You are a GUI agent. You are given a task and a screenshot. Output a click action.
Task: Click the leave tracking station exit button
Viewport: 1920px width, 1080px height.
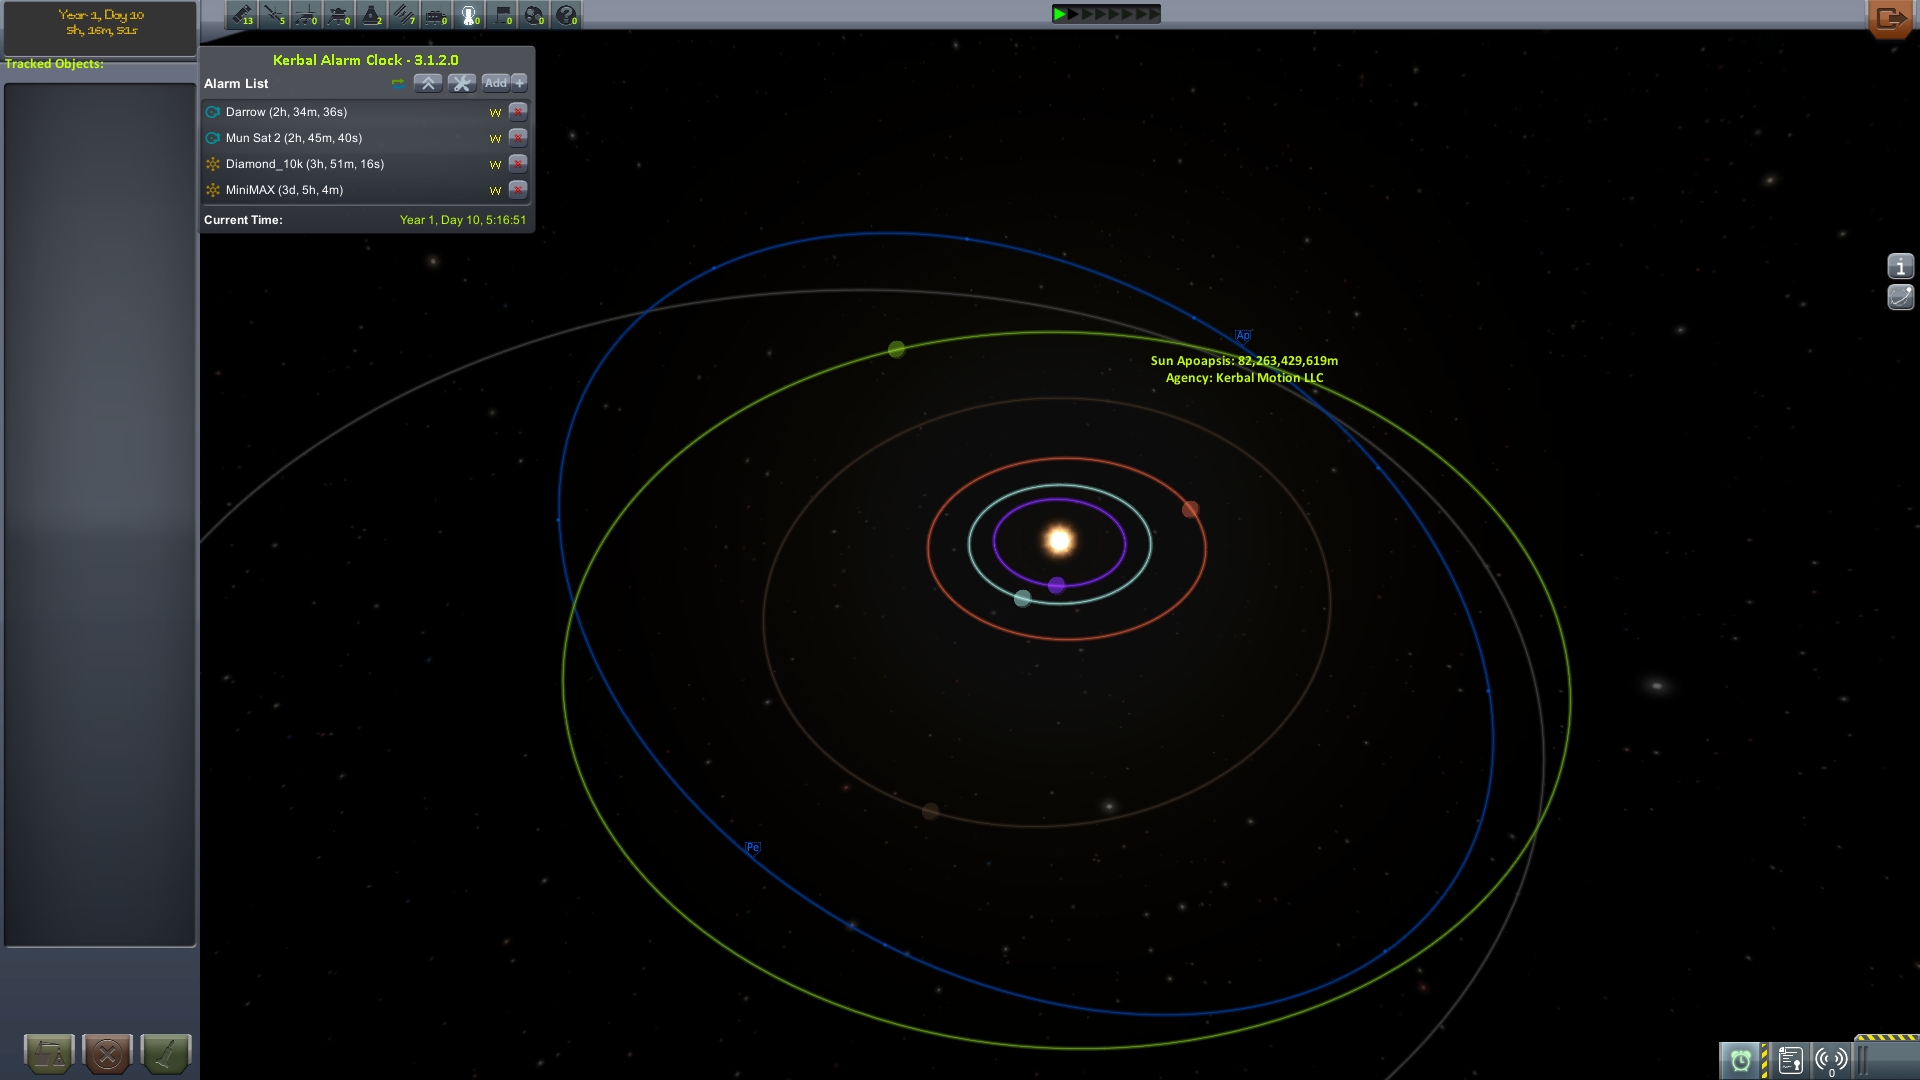coord(1889,18)
